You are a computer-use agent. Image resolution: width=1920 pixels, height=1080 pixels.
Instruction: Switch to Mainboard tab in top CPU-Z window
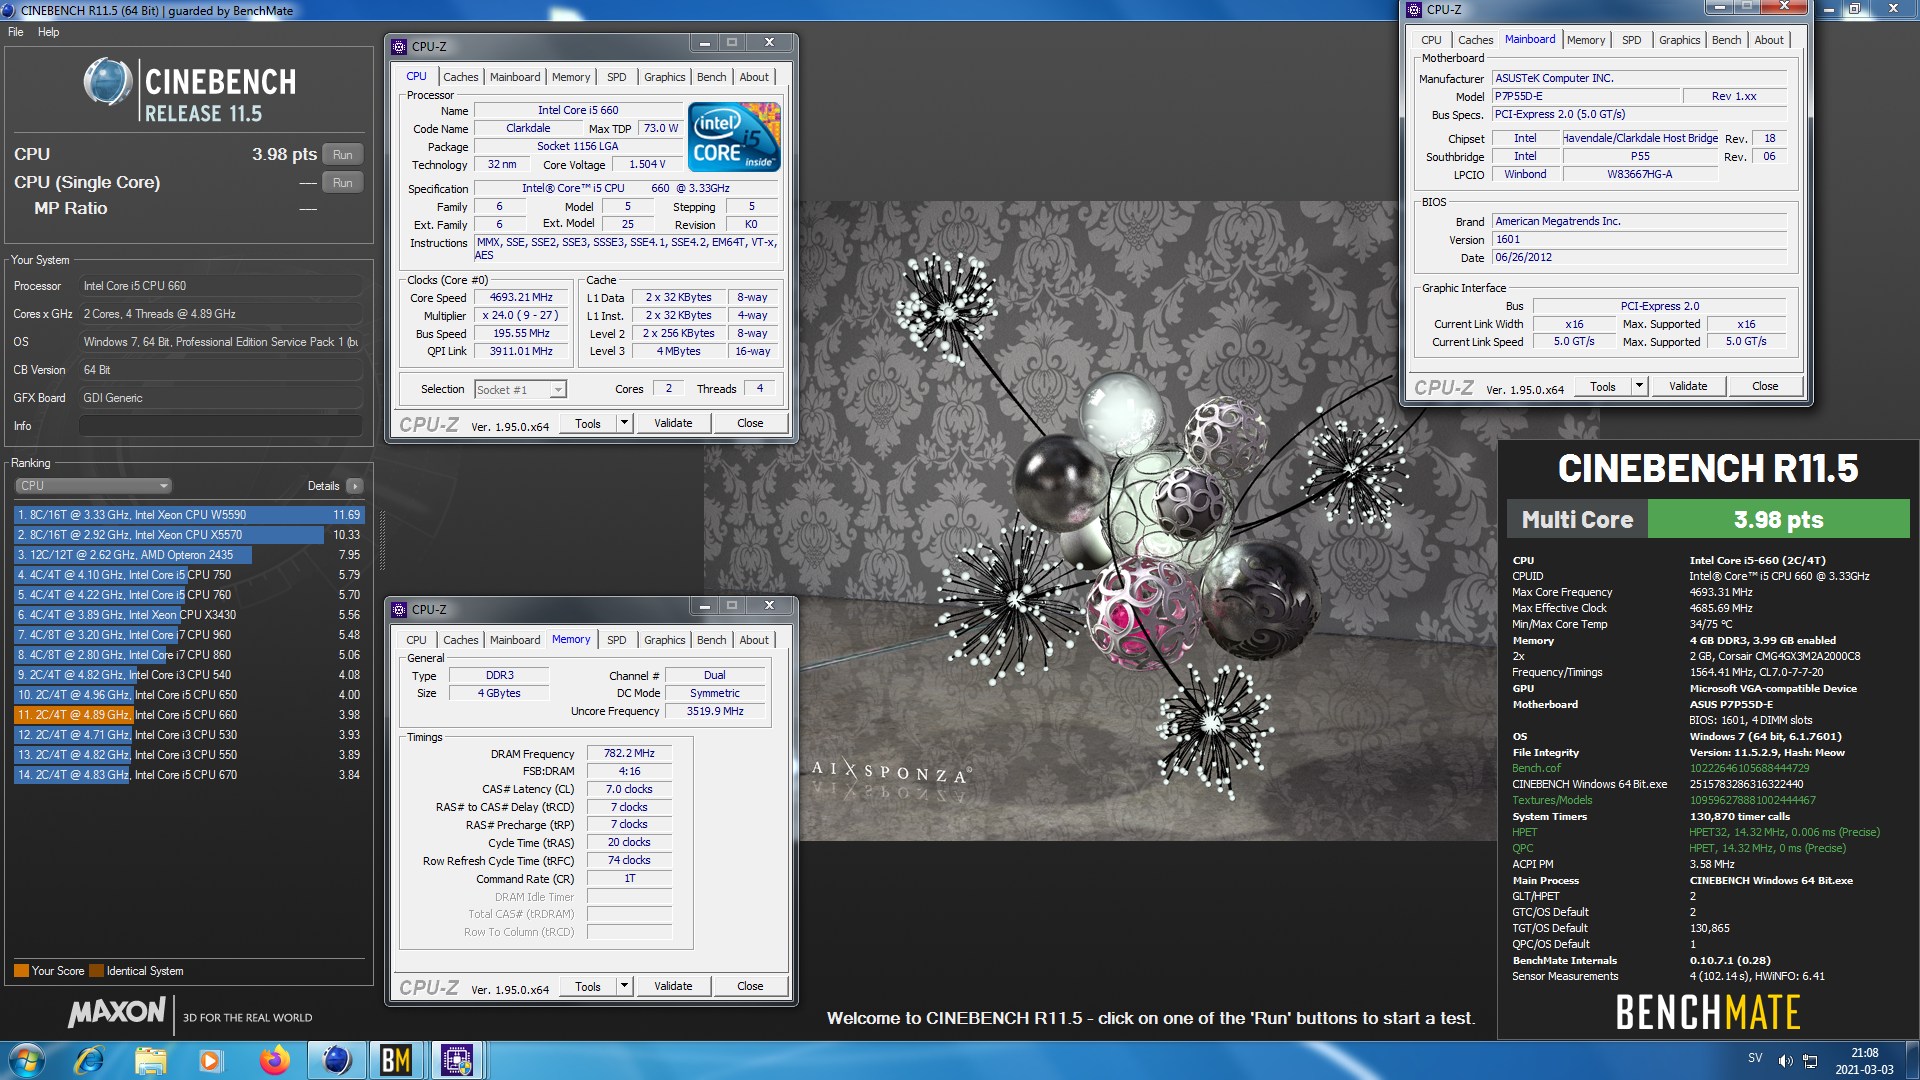pyautogui.click(x=515, y=77)
